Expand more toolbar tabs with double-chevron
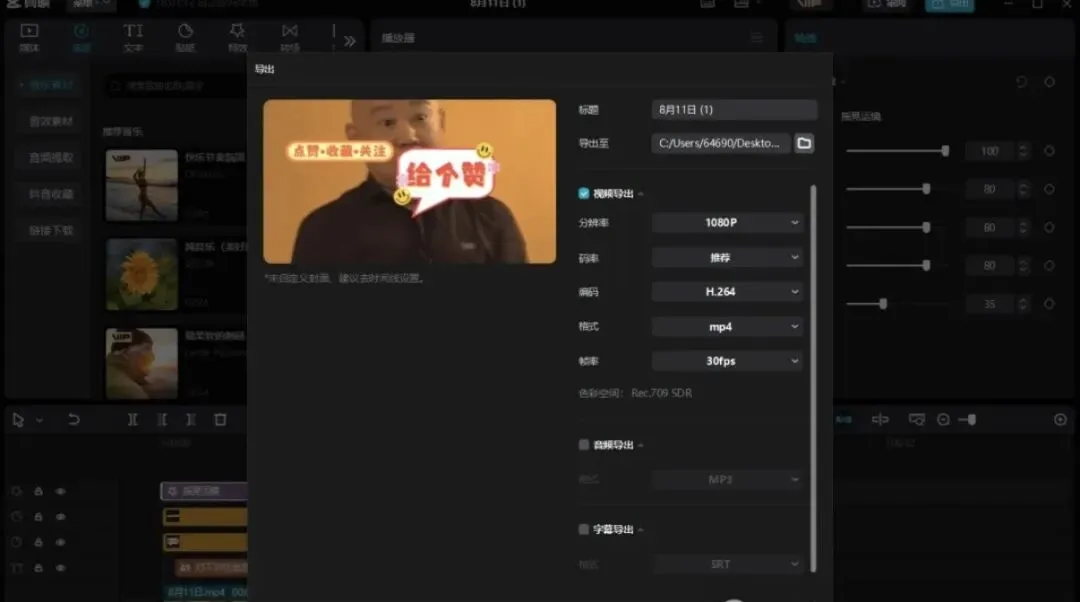Image resolution: width=1080 pixels, height=602 pixels. tap(350, 41)
